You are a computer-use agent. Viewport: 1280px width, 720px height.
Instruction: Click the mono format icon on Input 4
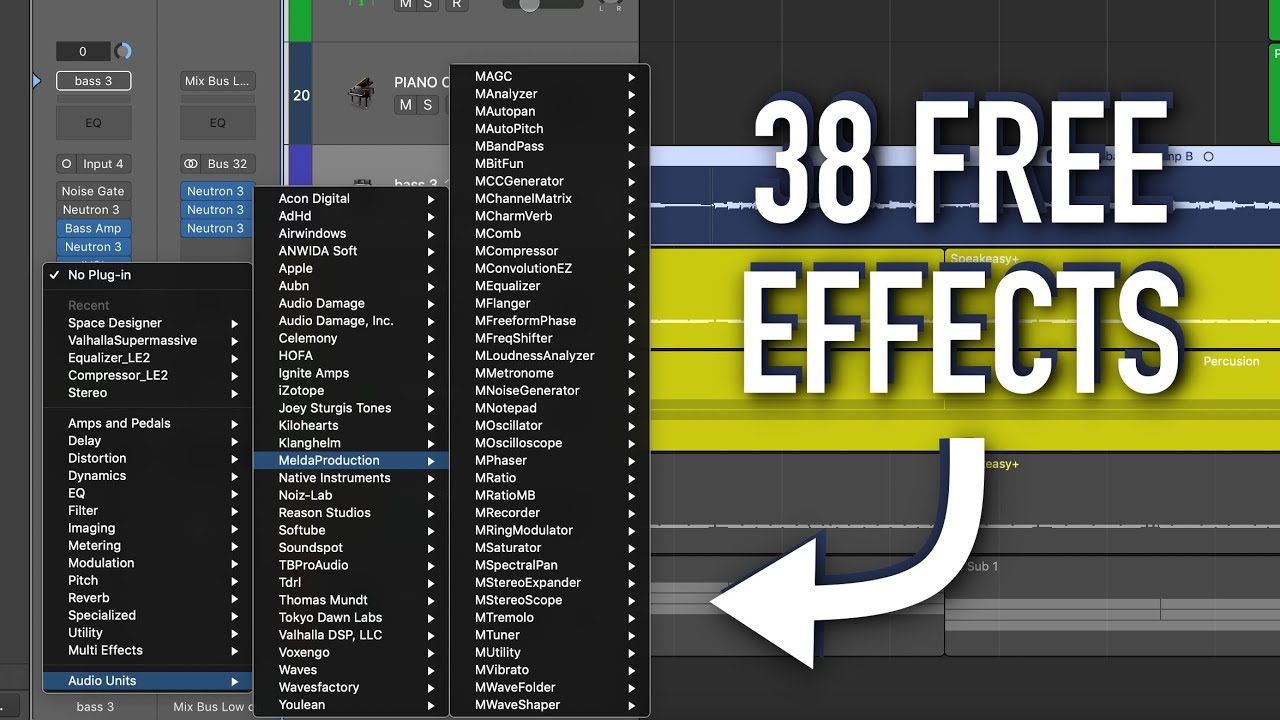point(67,164)
